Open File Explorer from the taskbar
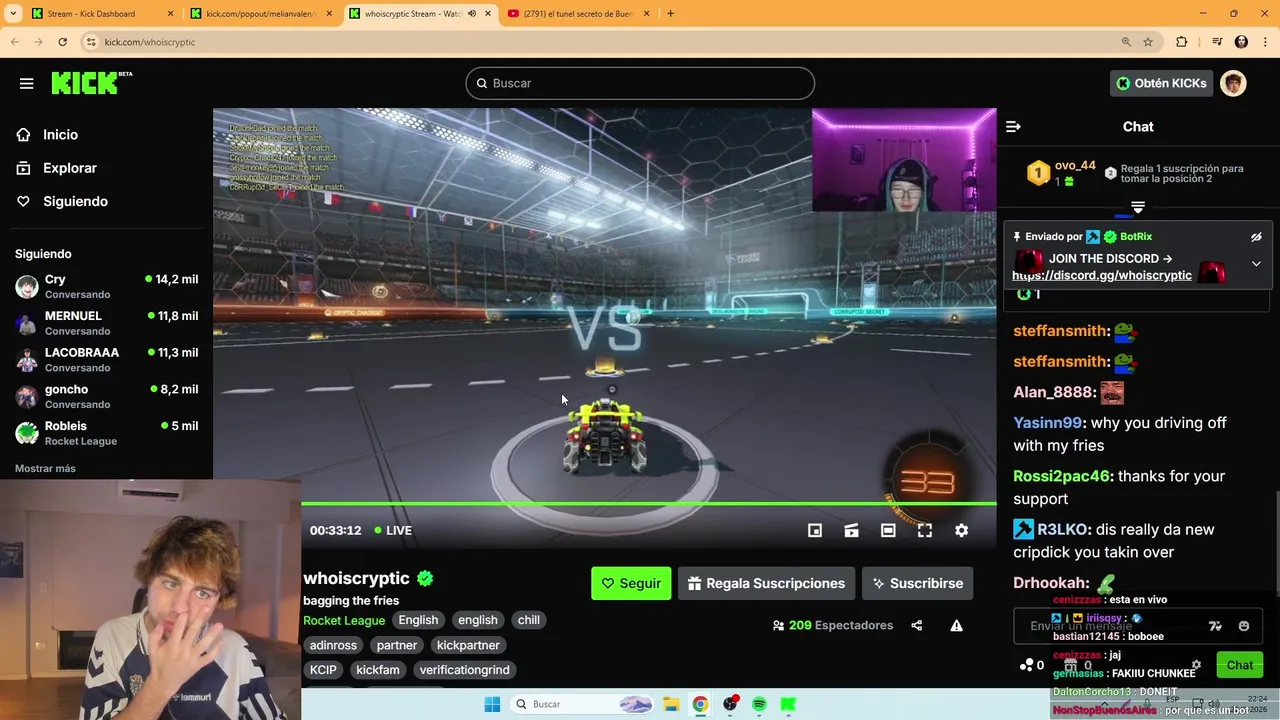 click(x=671, y=705)
